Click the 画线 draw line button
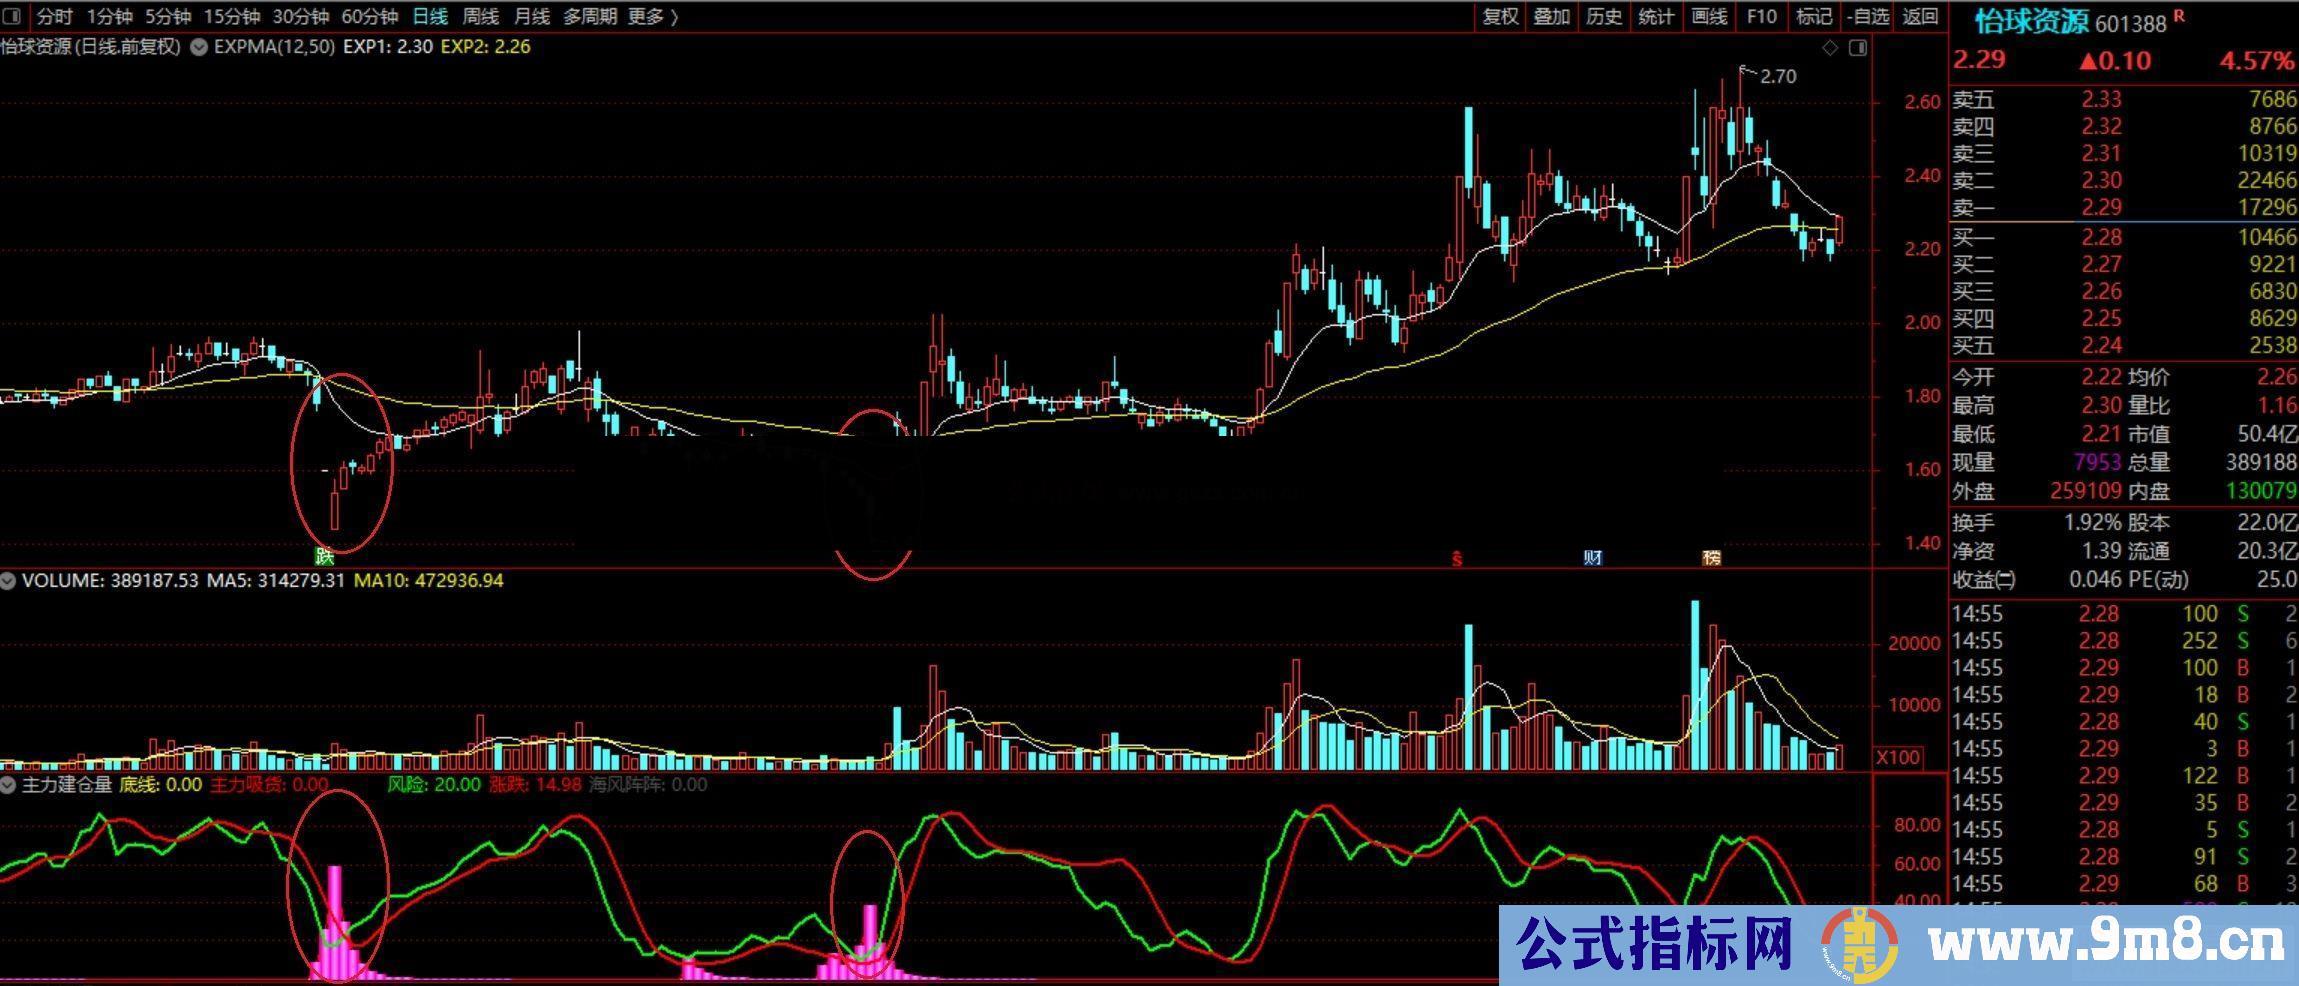Viewport: 2299px width, 986px height. click(1709, 16)
